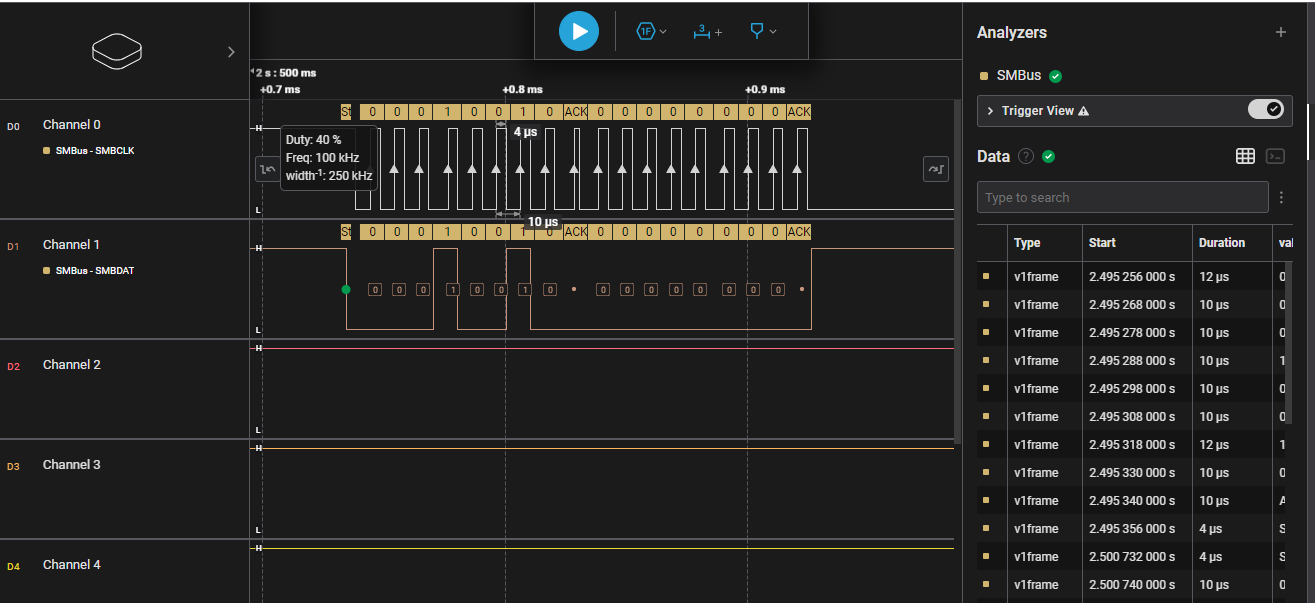The height and width of the screenshot is (603, 1315).
Task: Select the SMBus analyzer entry
Action: tap(1020, 75)
